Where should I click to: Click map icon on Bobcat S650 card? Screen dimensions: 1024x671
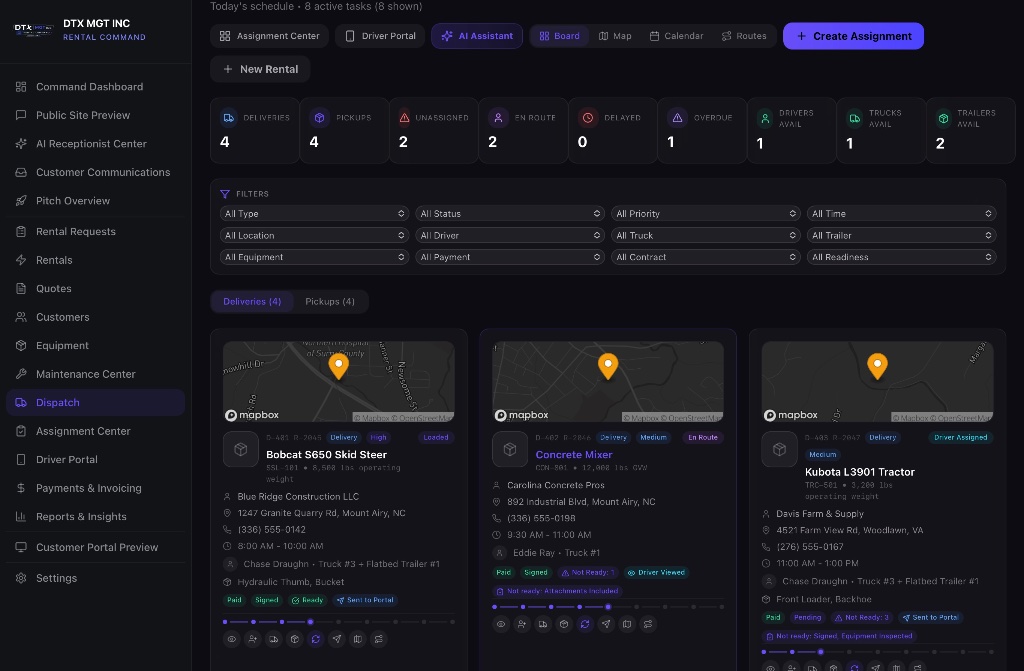358,639
